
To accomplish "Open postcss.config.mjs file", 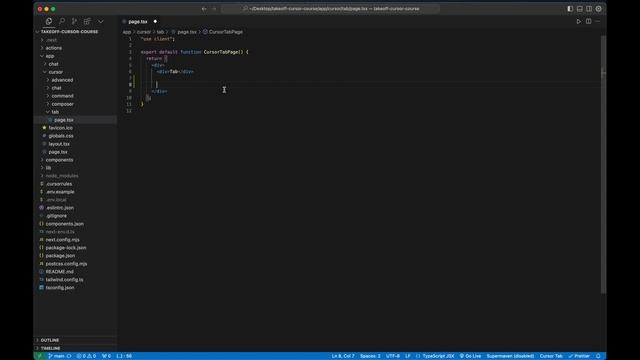I will (66, 264).
